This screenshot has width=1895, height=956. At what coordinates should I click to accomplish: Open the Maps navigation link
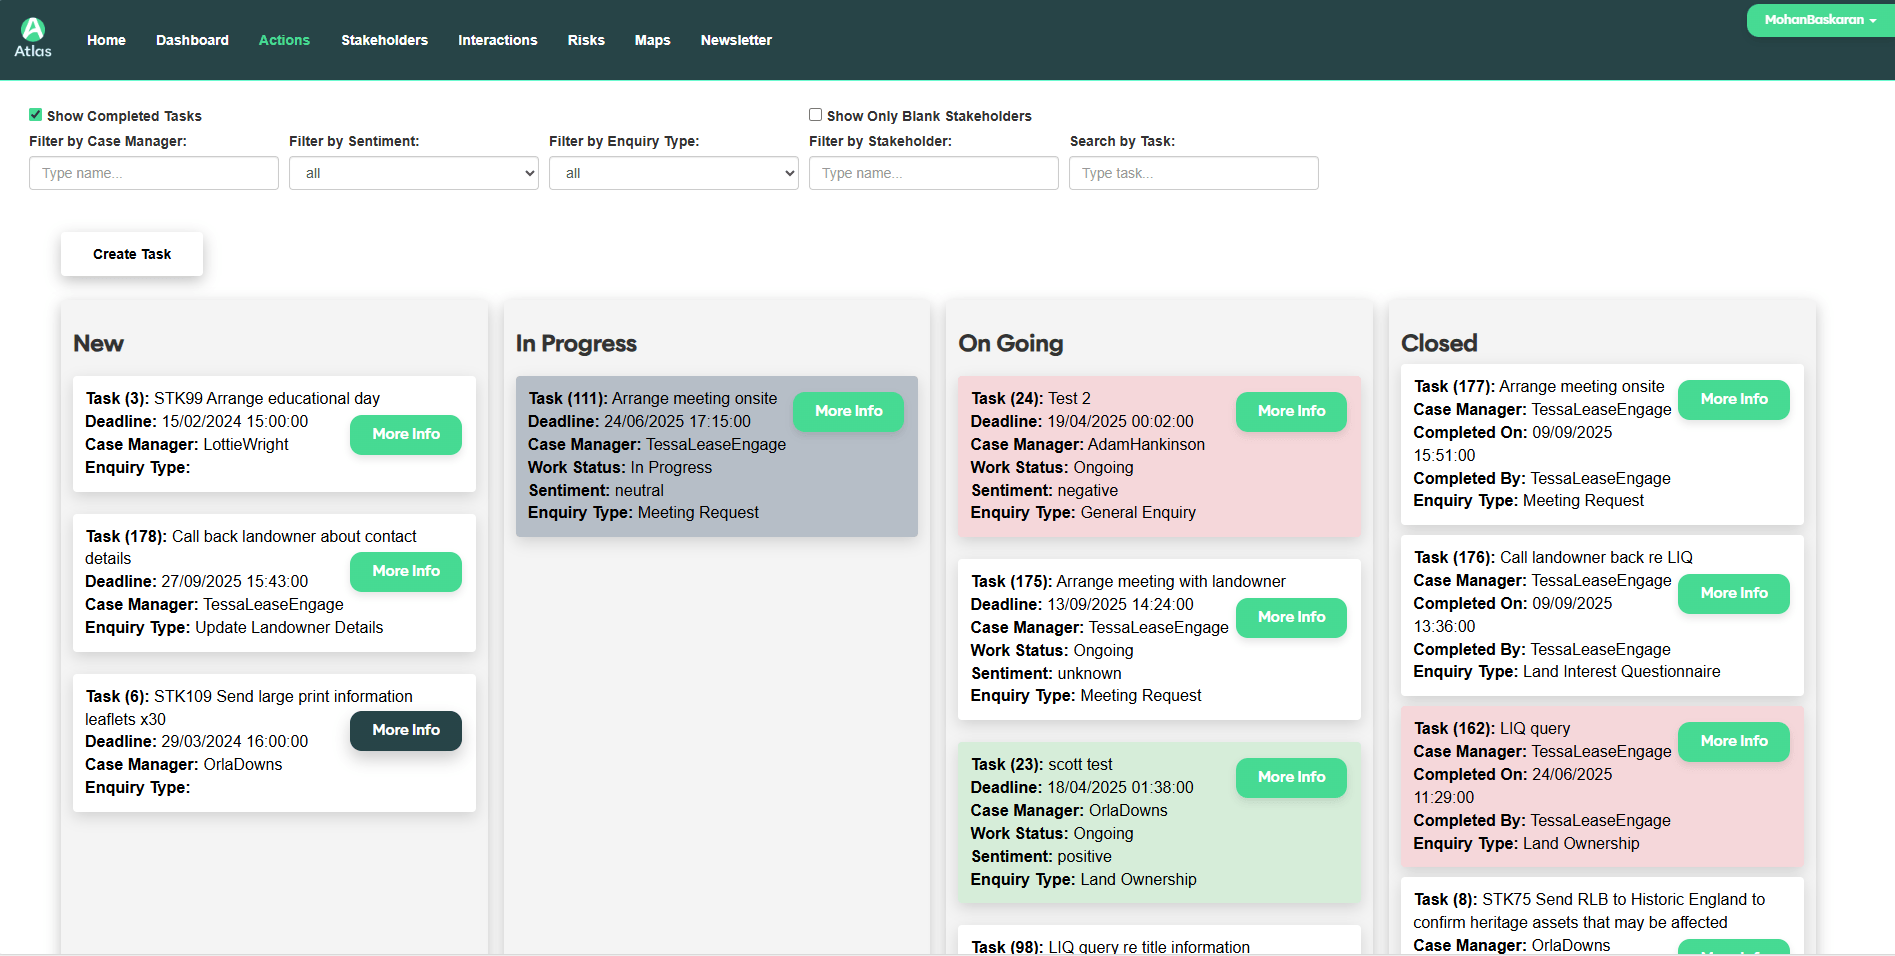(x=652, y=40)
